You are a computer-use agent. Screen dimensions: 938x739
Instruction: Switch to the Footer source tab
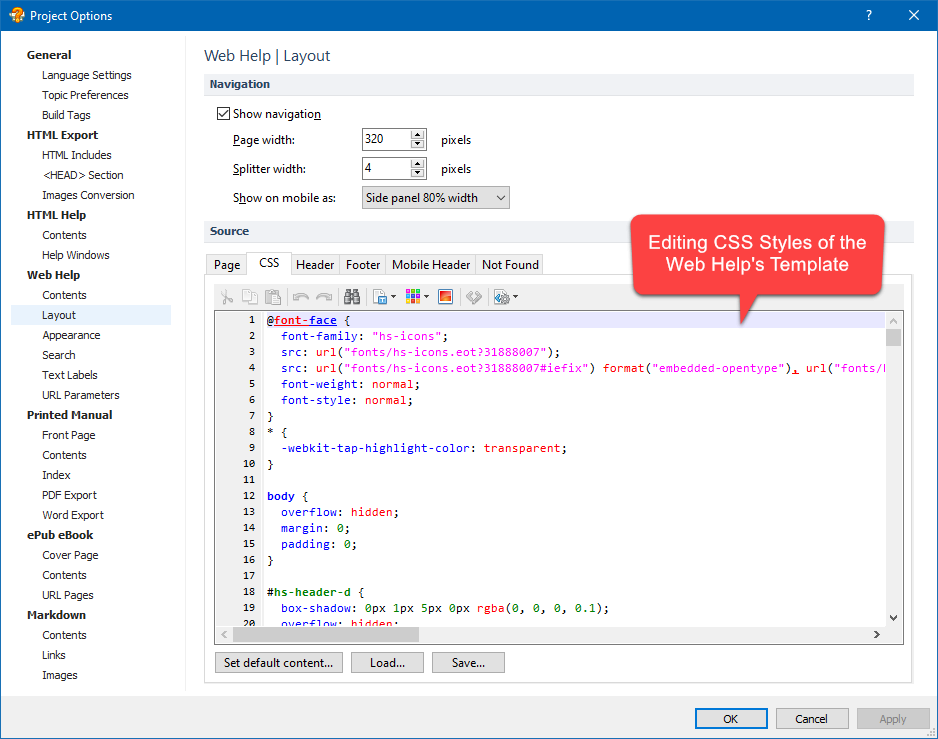click(x=363, y=264)
